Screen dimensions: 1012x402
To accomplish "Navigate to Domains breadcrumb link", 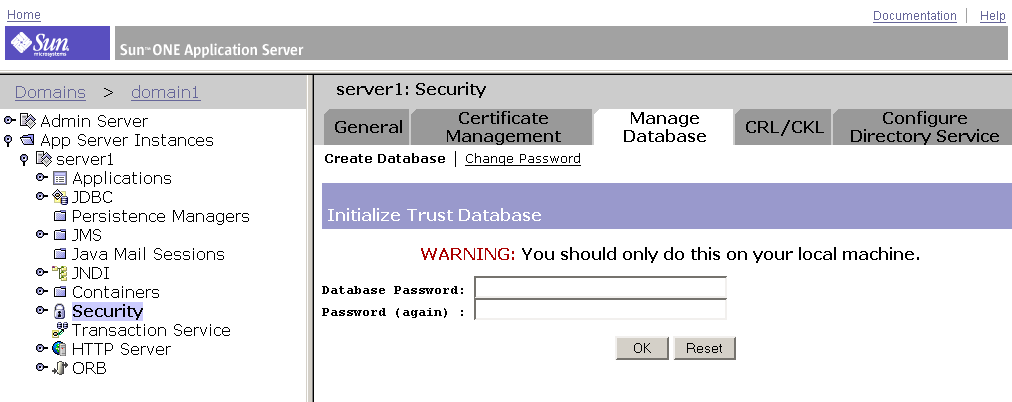I will pyautogui.click(x=50, y=92).
